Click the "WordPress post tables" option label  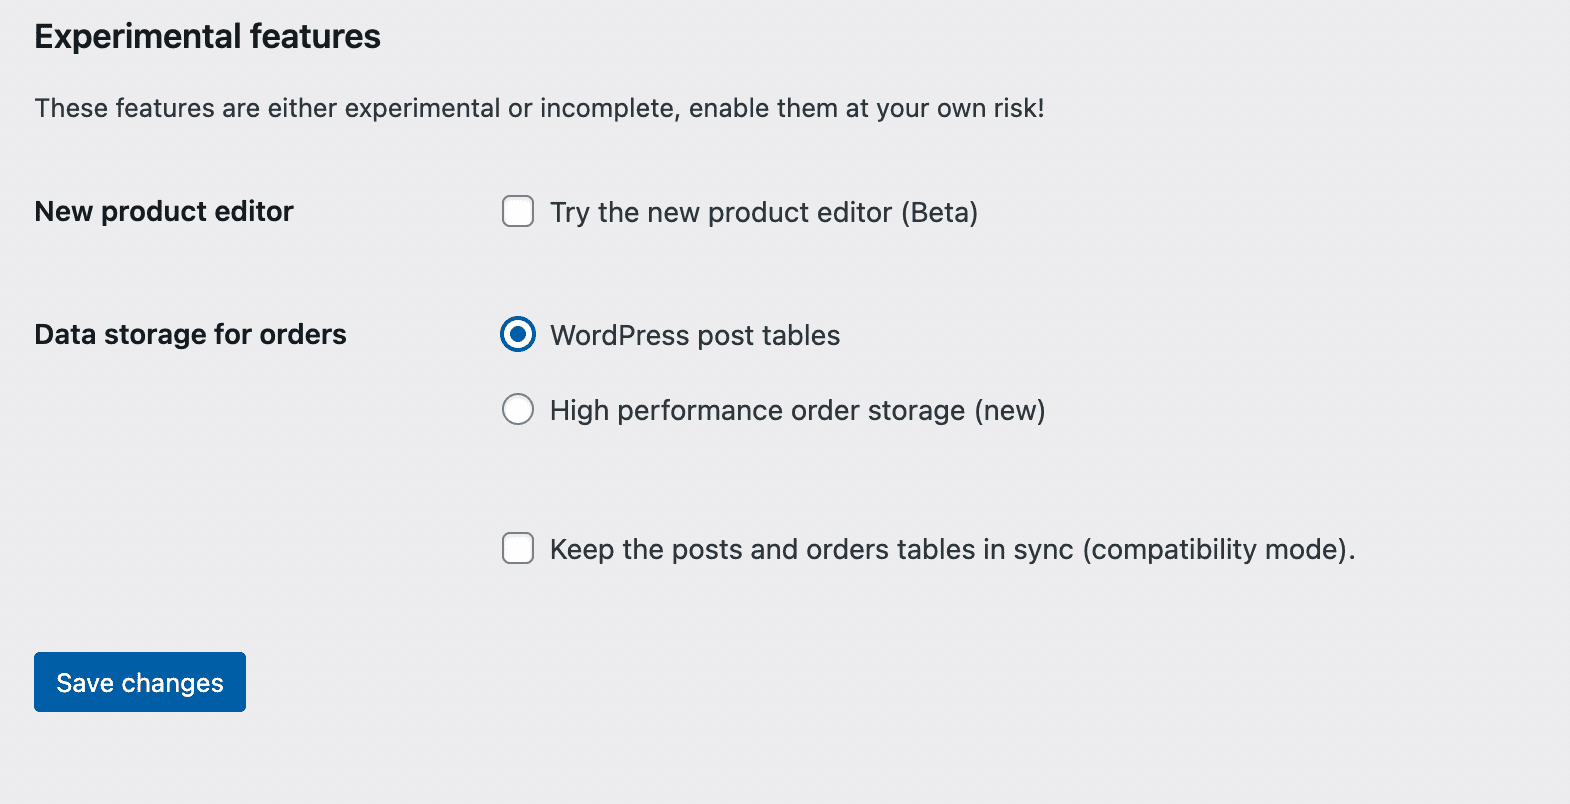tap(695, 335)
